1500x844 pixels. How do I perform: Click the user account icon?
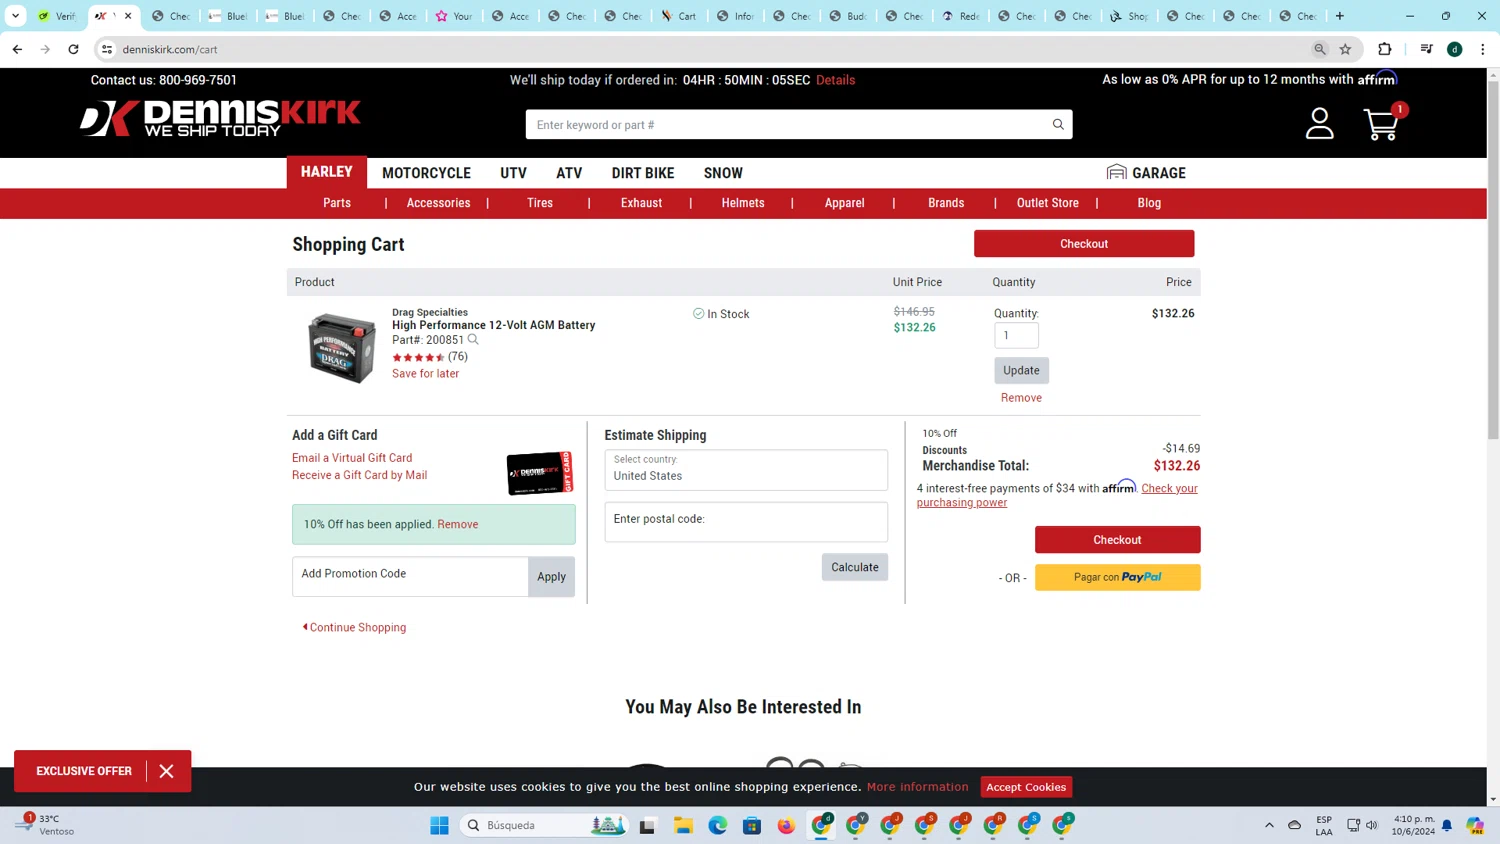[1319, 124]
